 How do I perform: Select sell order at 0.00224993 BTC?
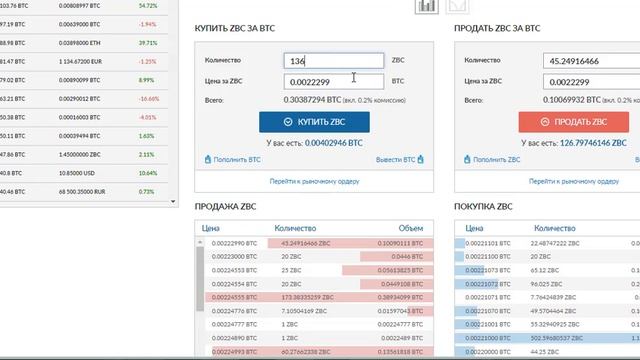tap(319, 352)
